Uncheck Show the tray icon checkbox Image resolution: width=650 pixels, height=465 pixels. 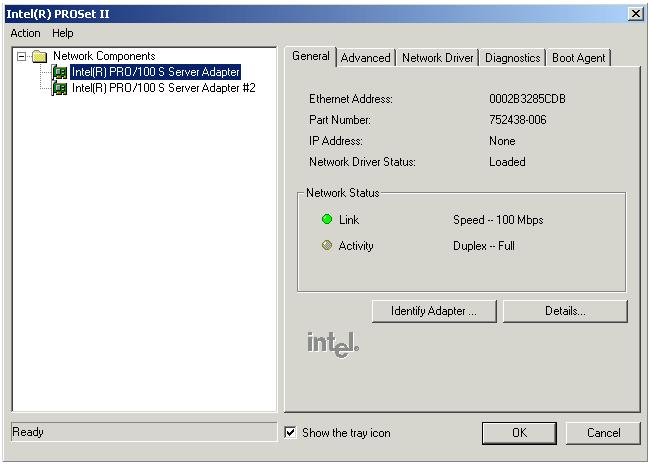pyautogui.click(x=291, y=433)
